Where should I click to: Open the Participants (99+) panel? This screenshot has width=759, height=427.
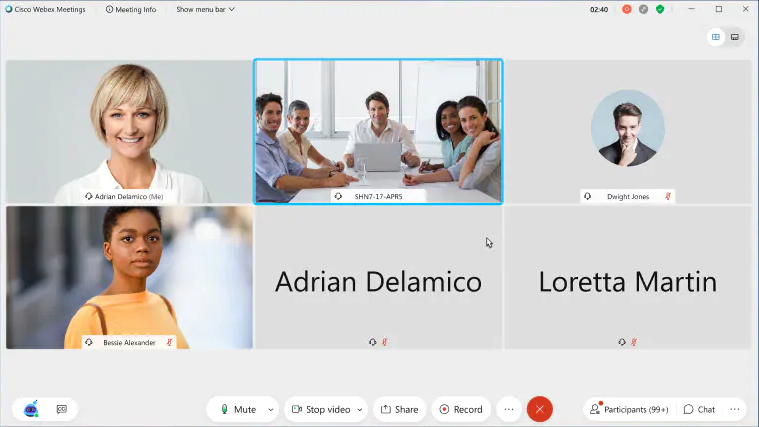tap(629, 410)
